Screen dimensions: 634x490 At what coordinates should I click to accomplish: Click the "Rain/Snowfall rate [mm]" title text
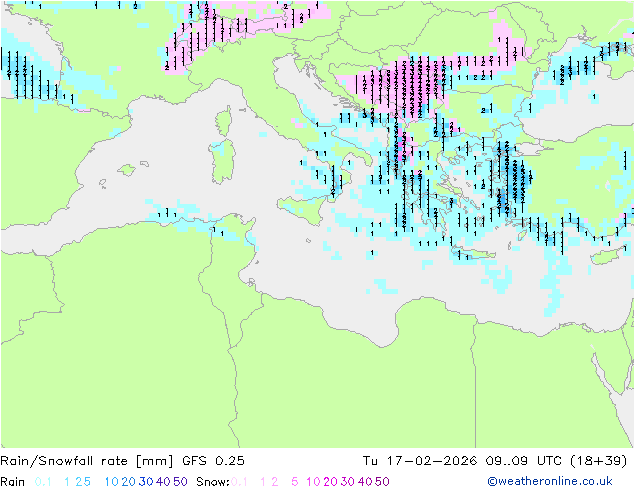pyautogui.click(x=87, y=461)
